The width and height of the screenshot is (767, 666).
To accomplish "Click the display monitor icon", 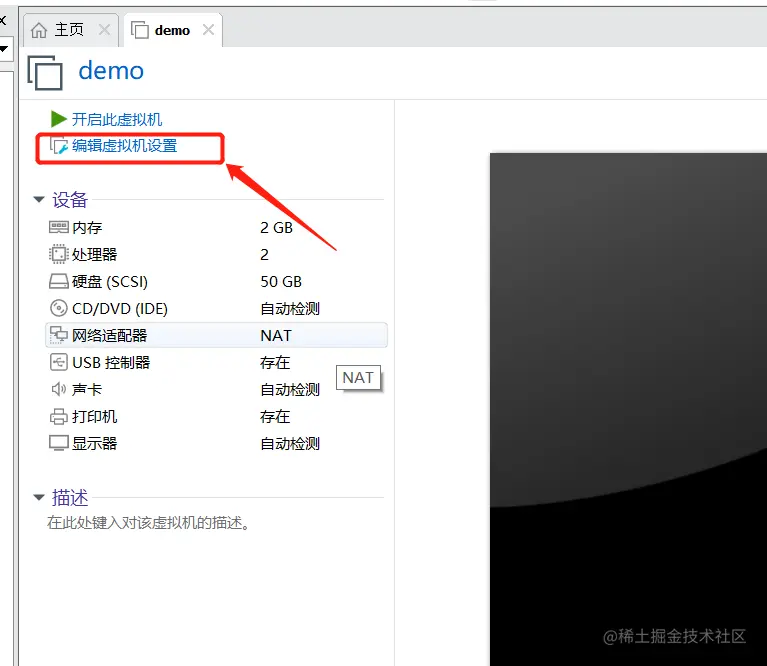I will tap(59, 443).
